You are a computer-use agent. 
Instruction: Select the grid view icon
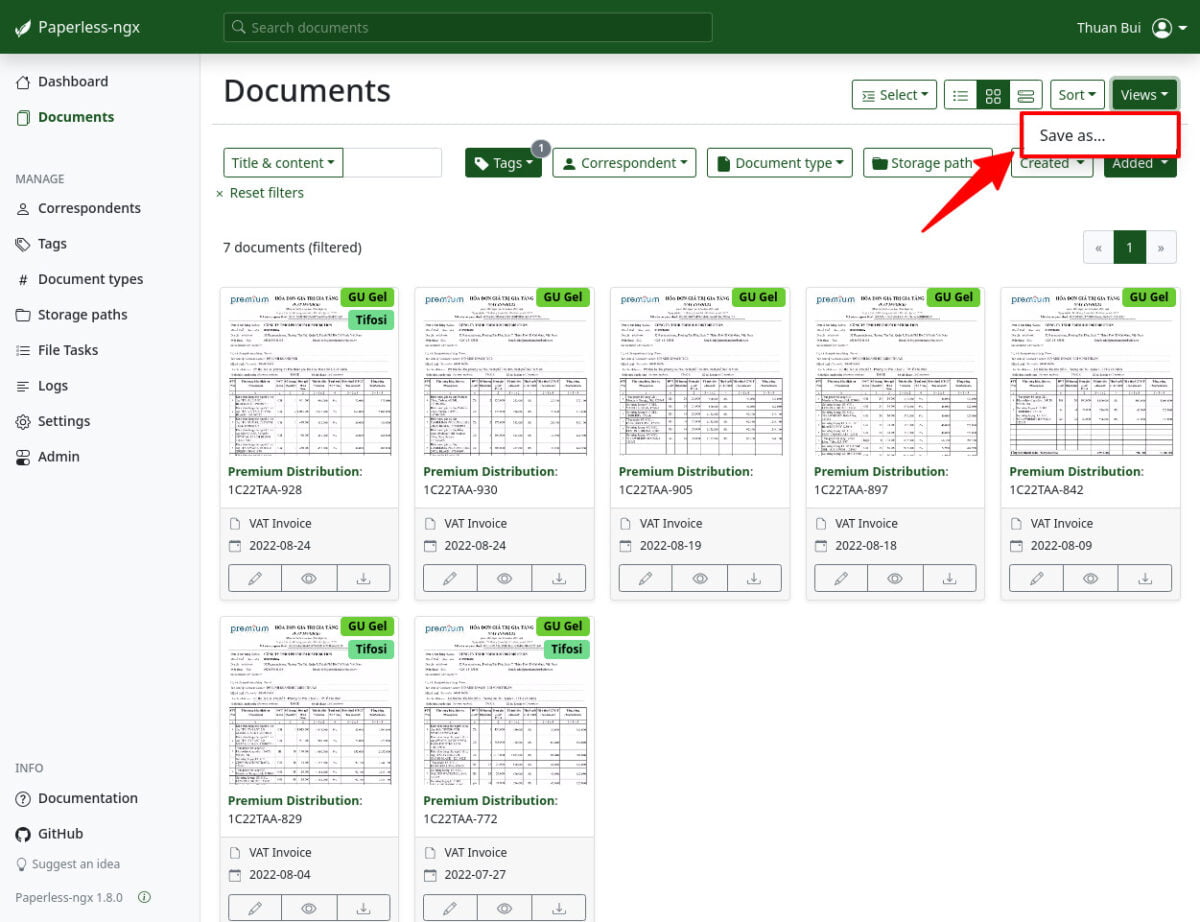click(x=993, y=94)
